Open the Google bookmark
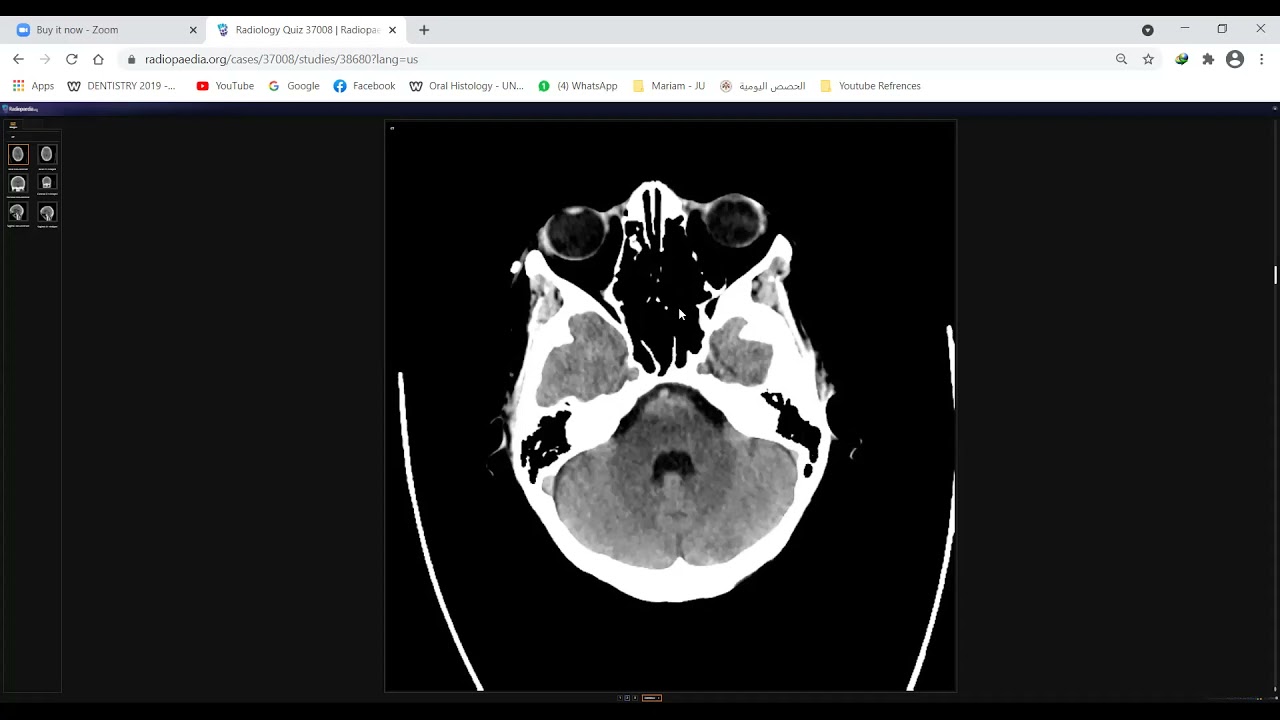Image resolution: width=1280 pixels, height=720 pixels. point(294,86)
